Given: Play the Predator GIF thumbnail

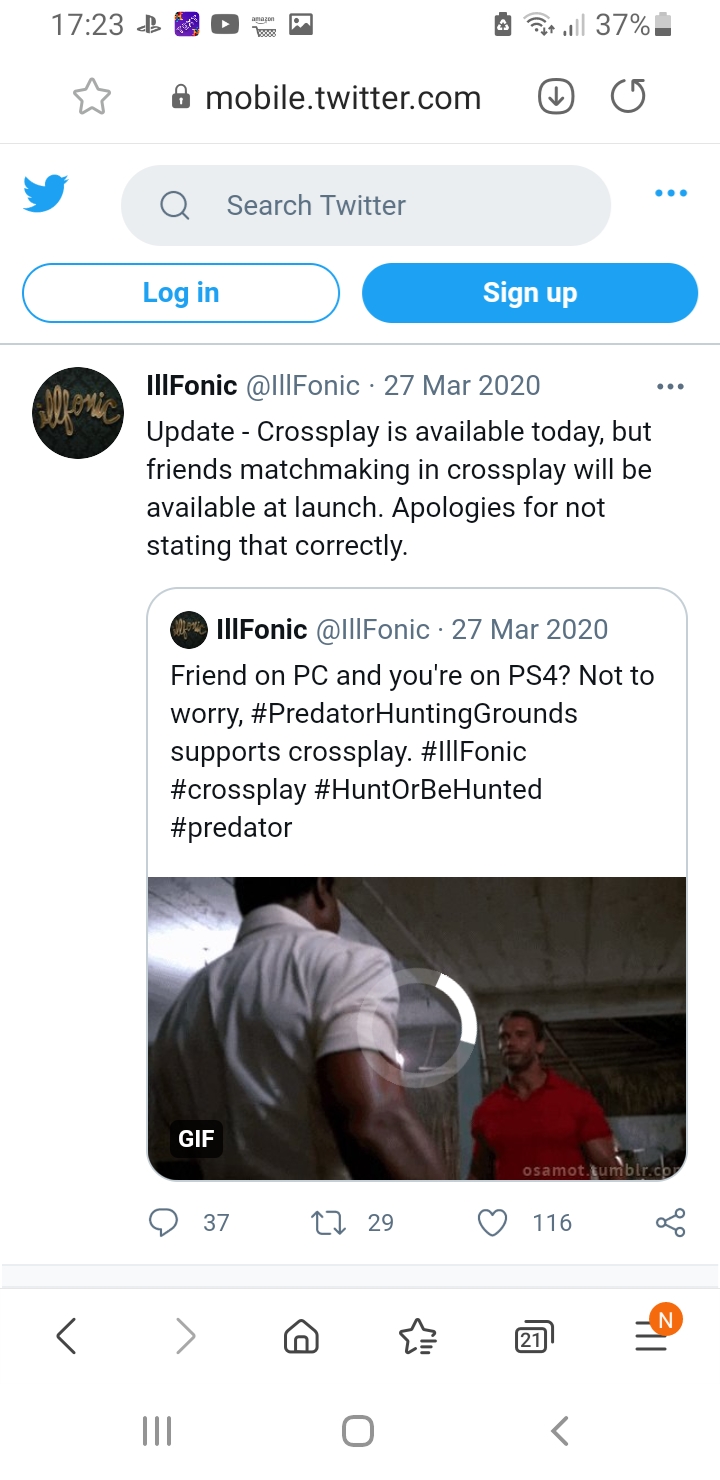Looking at the screenshot, I should point(417,1028).
